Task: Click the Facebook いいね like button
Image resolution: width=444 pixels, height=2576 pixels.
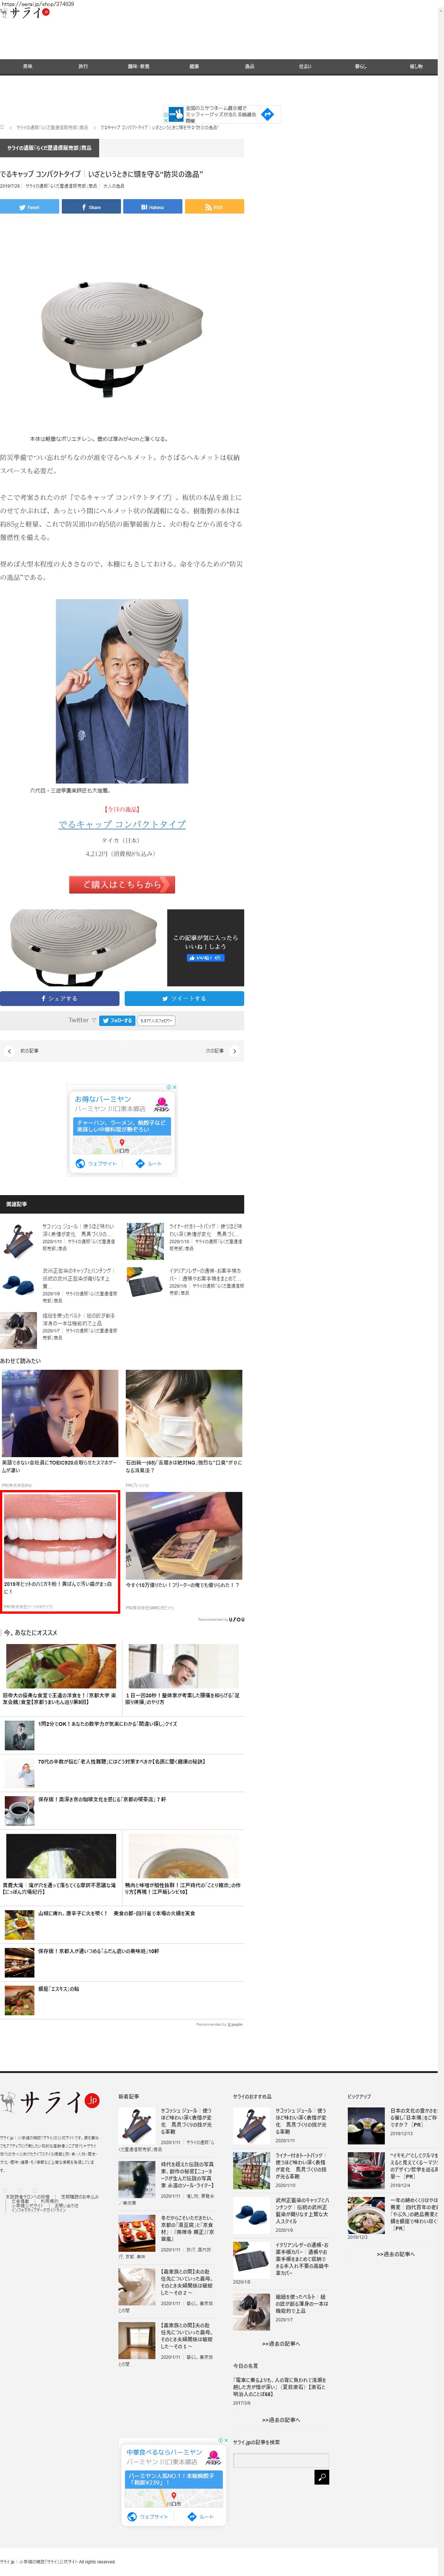Action: pos(205,957)
